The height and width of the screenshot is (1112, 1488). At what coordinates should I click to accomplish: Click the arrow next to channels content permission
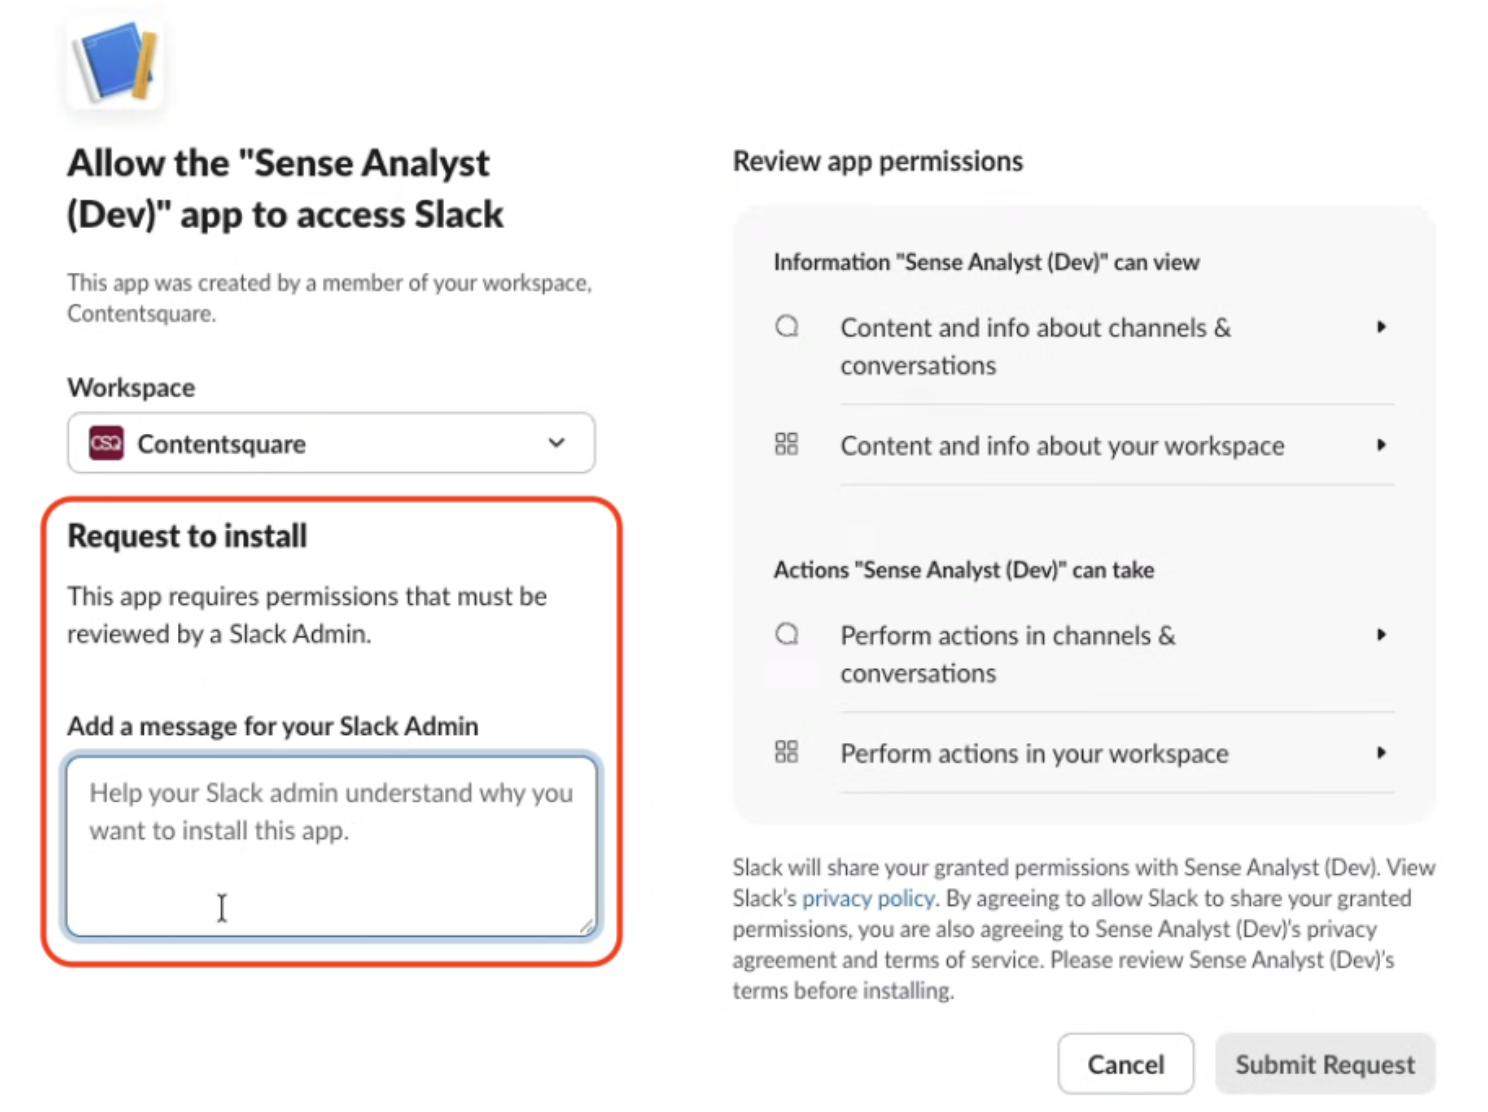[x=1381, y=327]
